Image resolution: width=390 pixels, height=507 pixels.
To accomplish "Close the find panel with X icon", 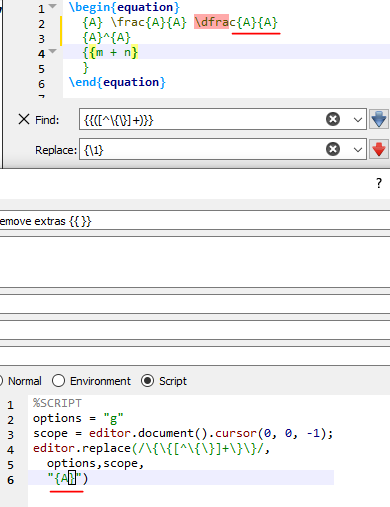I will (x=24, y=119).
